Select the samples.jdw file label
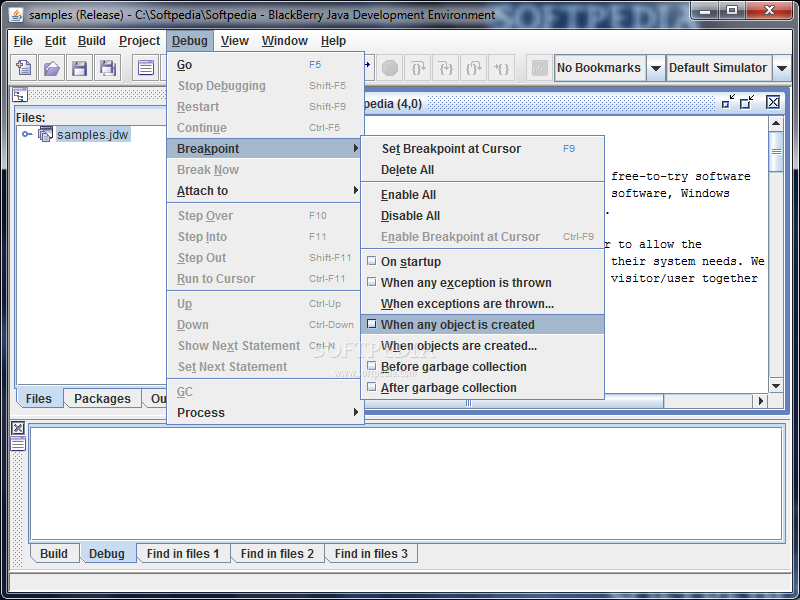This screenshot has width=800, height=600. point(92,135)
